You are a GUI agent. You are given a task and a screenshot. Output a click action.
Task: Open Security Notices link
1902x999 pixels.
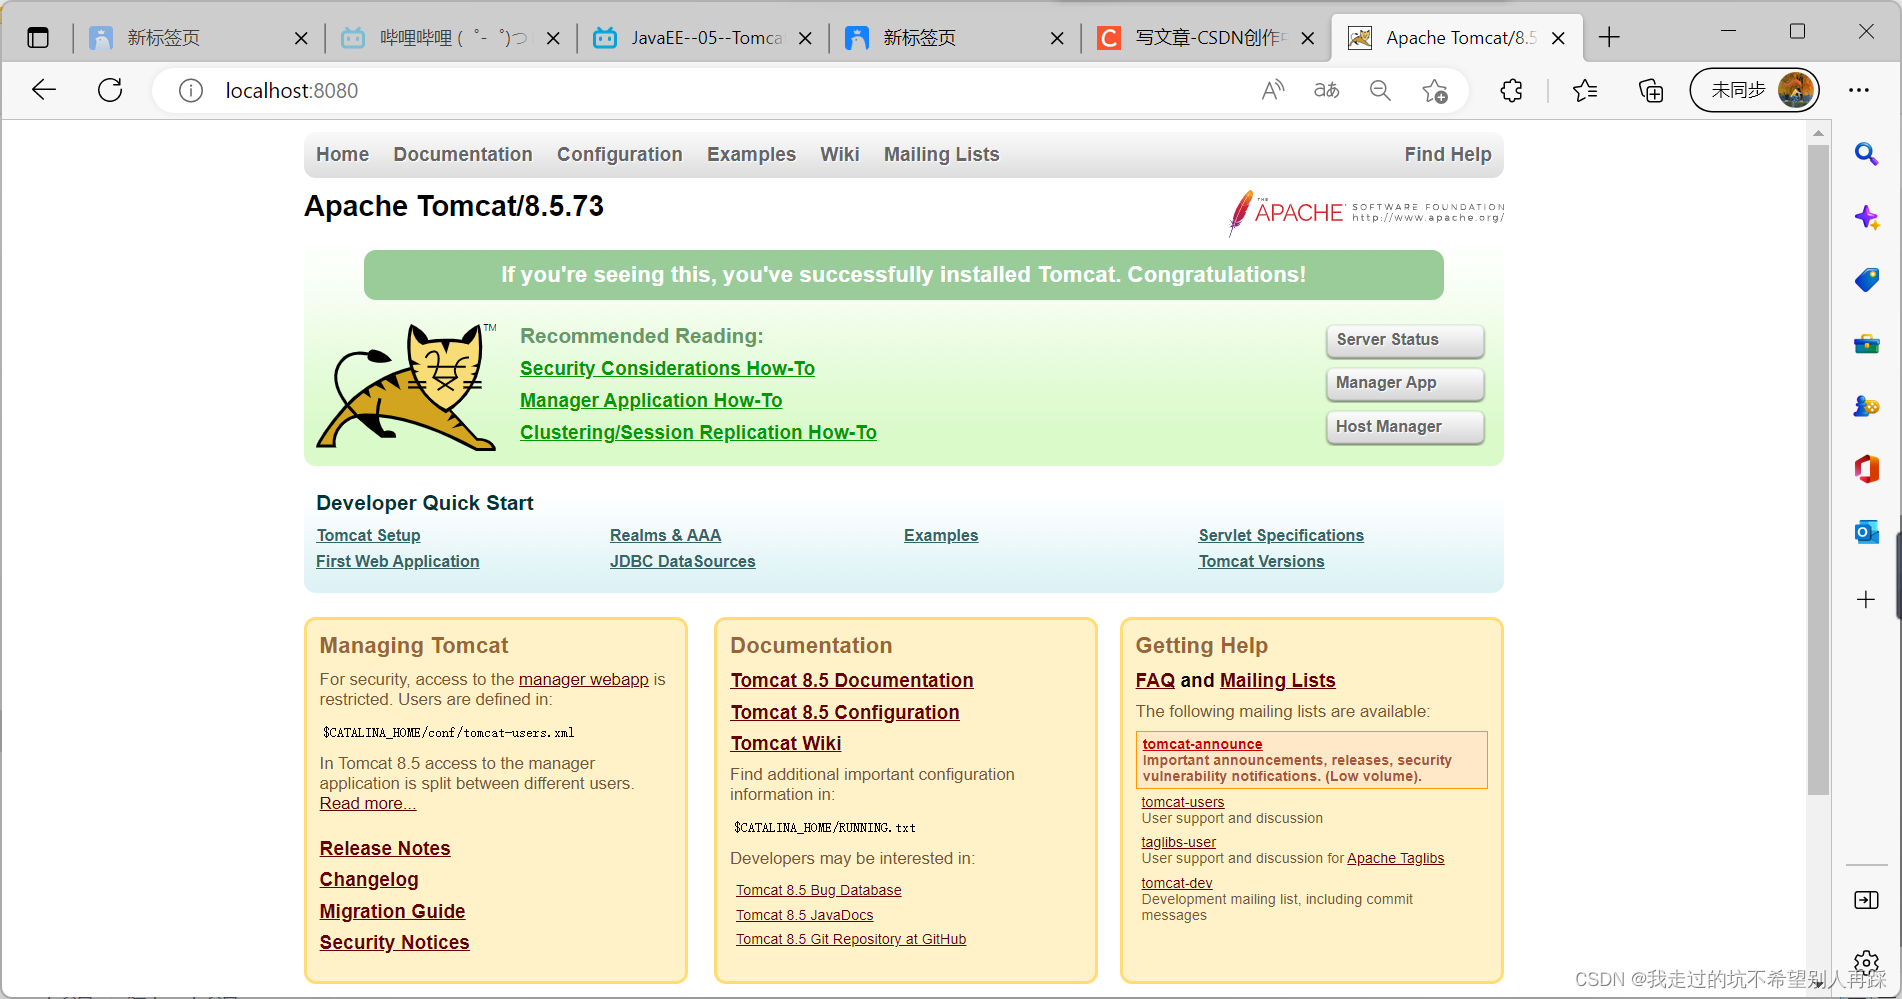pos(394,942)
